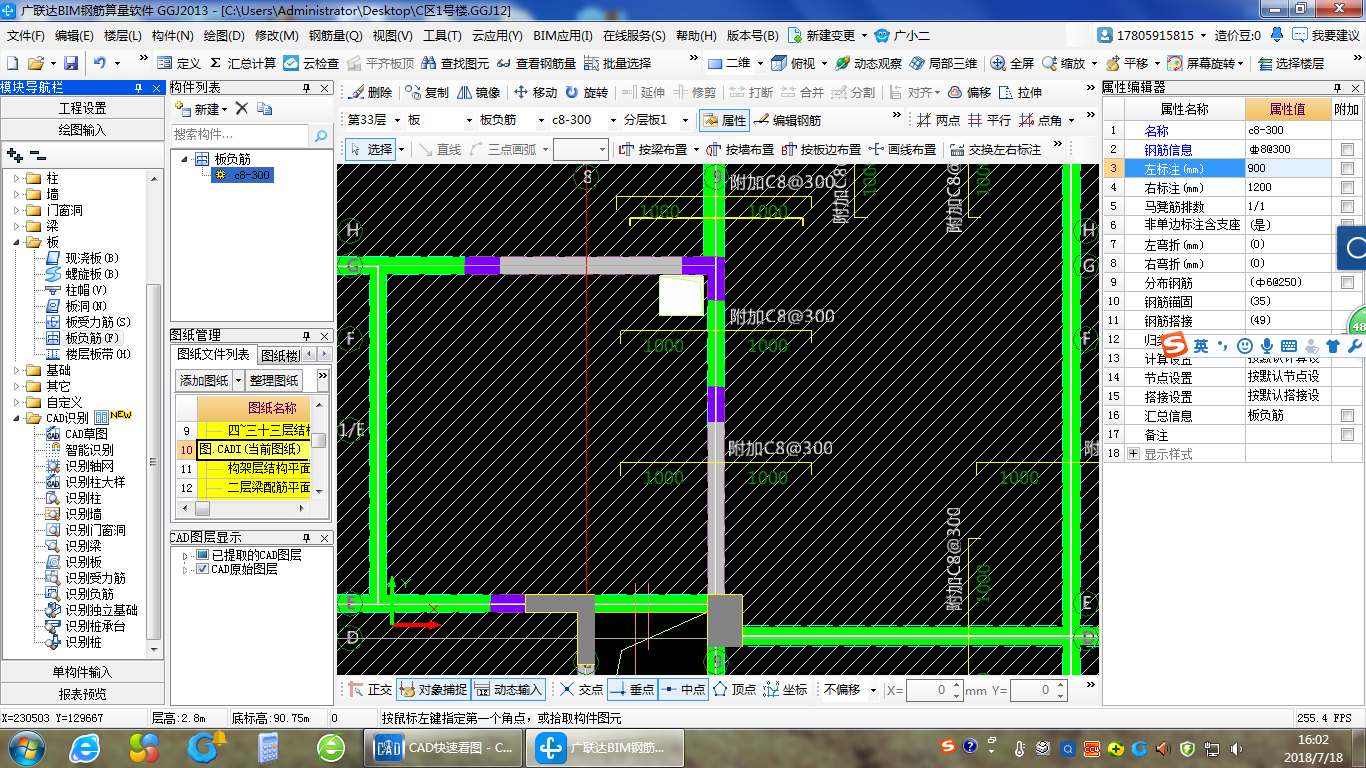Toggle the 属性 properties panel button
Screen dimensions: 1366x768
pyautogui.click(x=724, y=120)
